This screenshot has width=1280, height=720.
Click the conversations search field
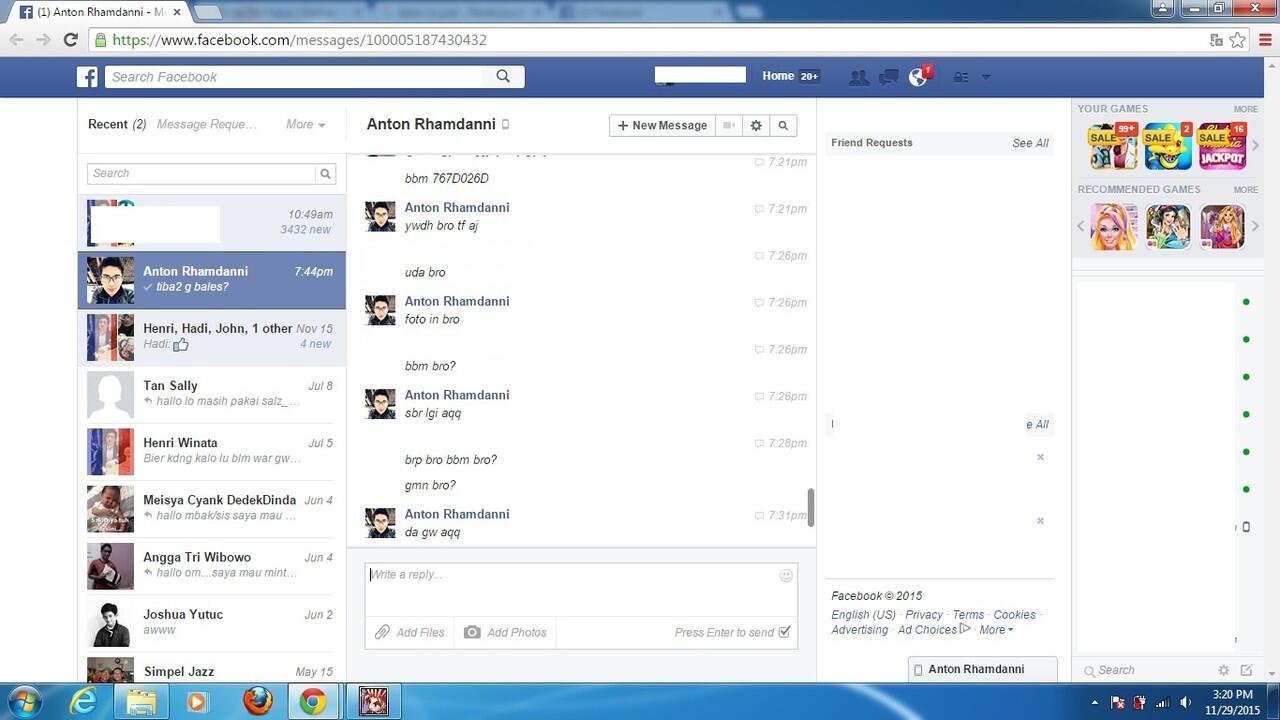tap(202, 173)
